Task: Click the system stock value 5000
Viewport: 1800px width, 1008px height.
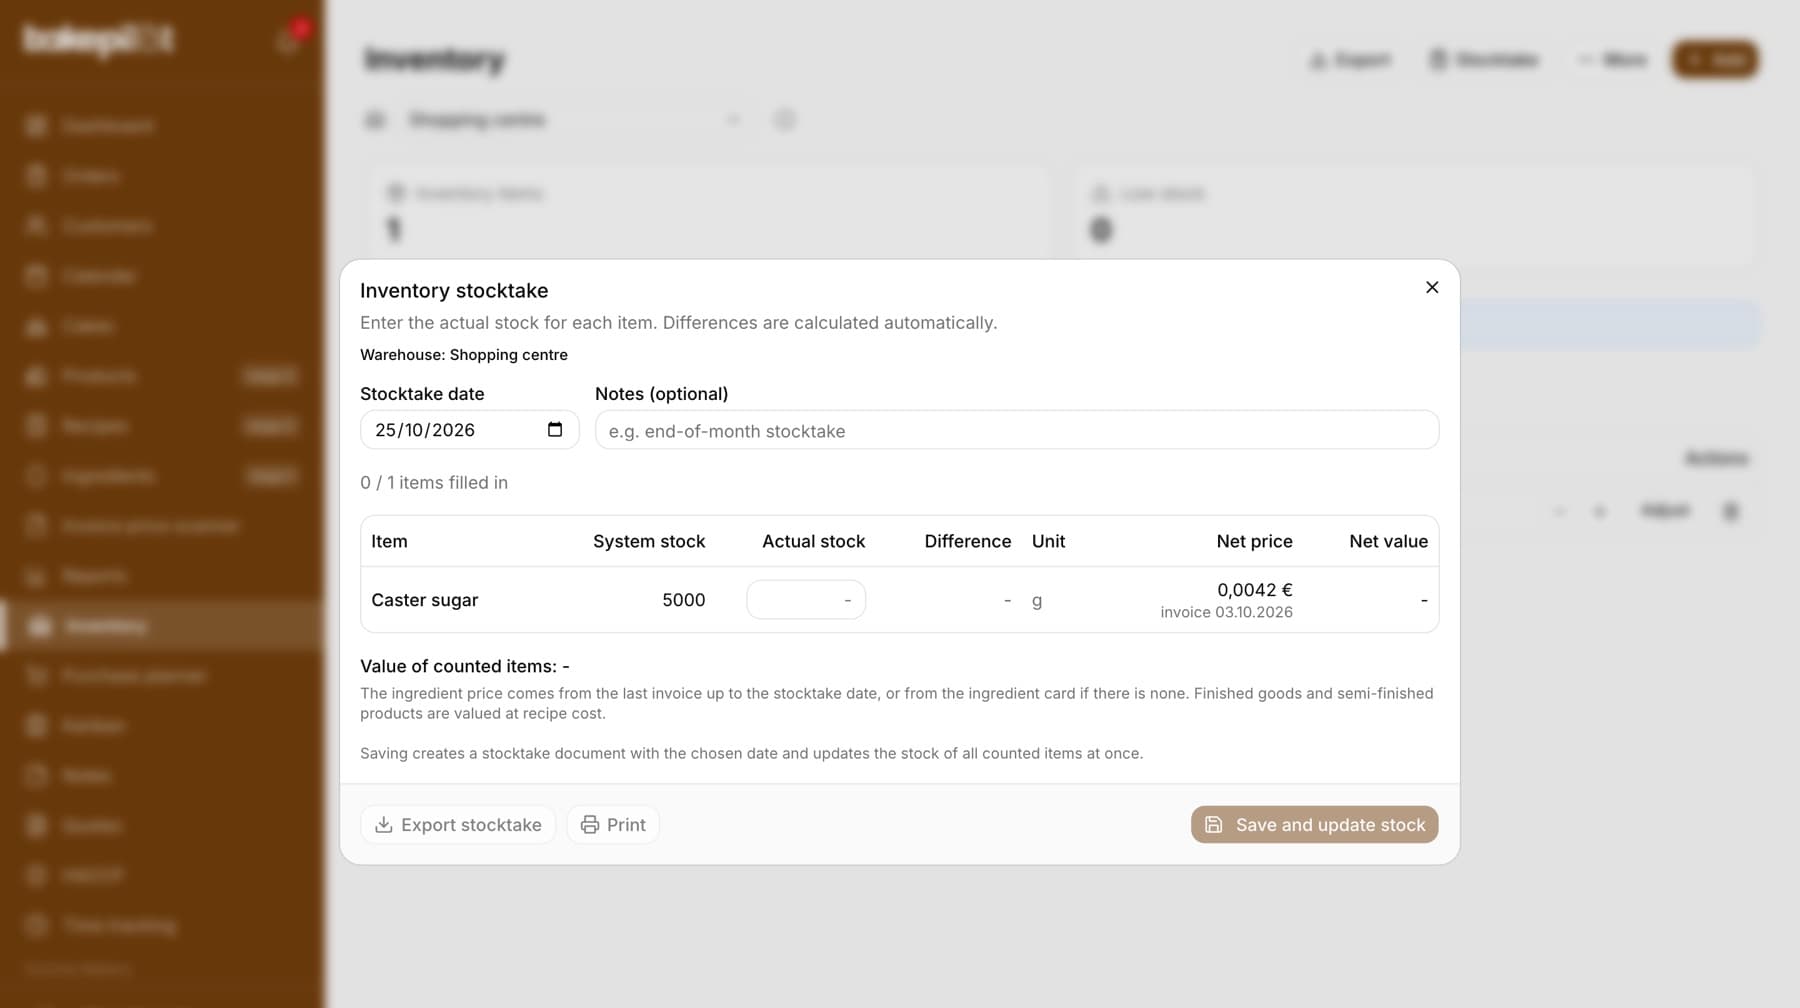Action: [x=684, y=600]
